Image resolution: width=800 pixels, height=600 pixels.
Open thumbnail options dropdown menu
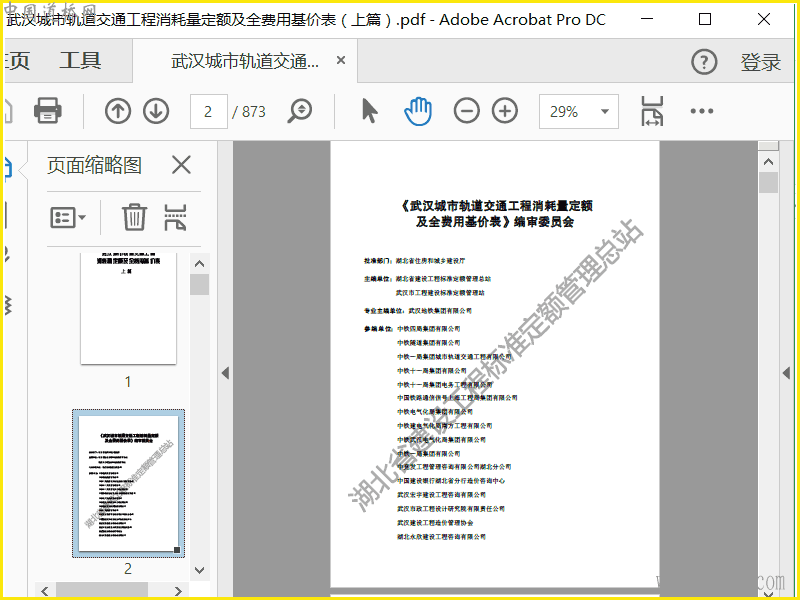68,217
